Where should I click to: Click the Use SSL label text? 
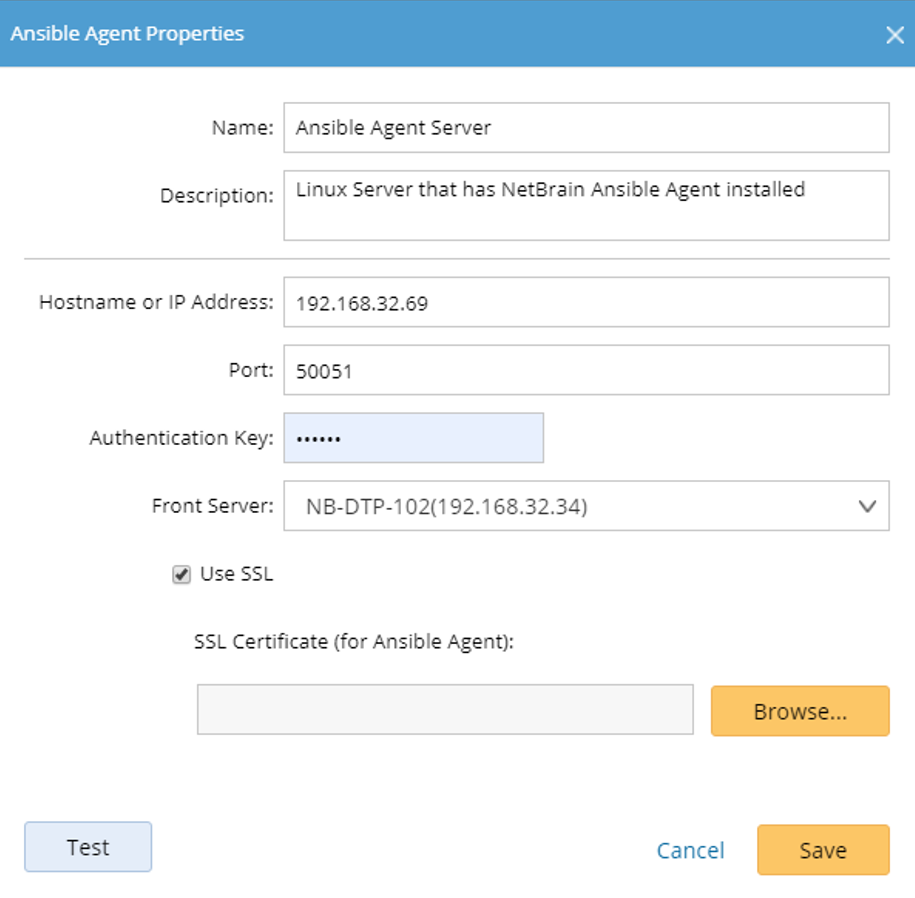pyautogui.click(x=236, y=574)
